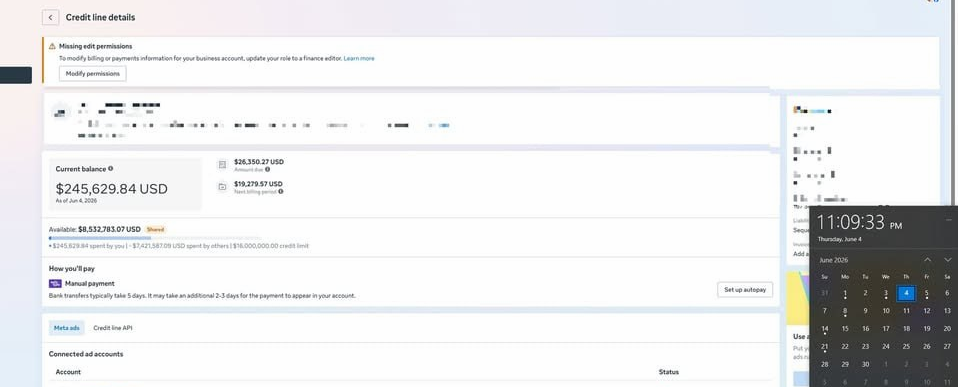
Task: Click the As of Jun 4, 2026 date note
Action: (x=76, y=201)
